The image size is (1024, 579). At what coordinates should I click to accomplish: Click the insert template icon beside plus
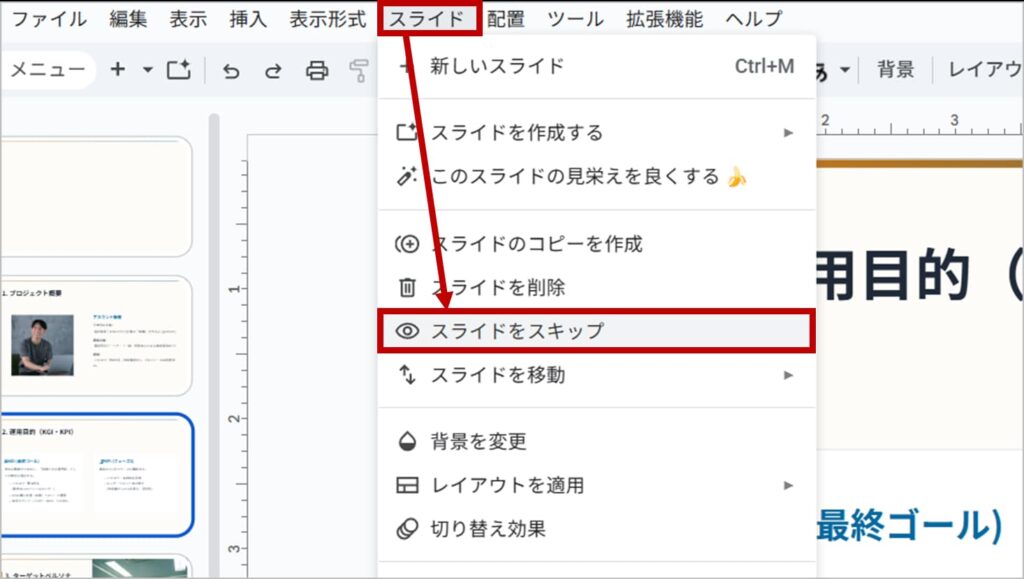pos(179,70)
